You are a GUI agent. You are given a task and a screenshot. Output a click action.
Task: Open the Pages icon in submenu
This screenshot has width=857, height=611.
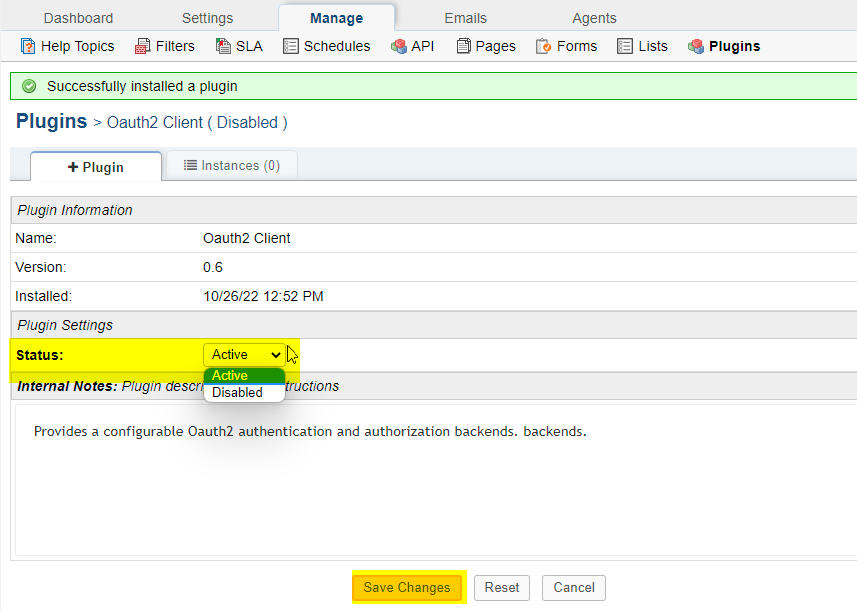464,46
